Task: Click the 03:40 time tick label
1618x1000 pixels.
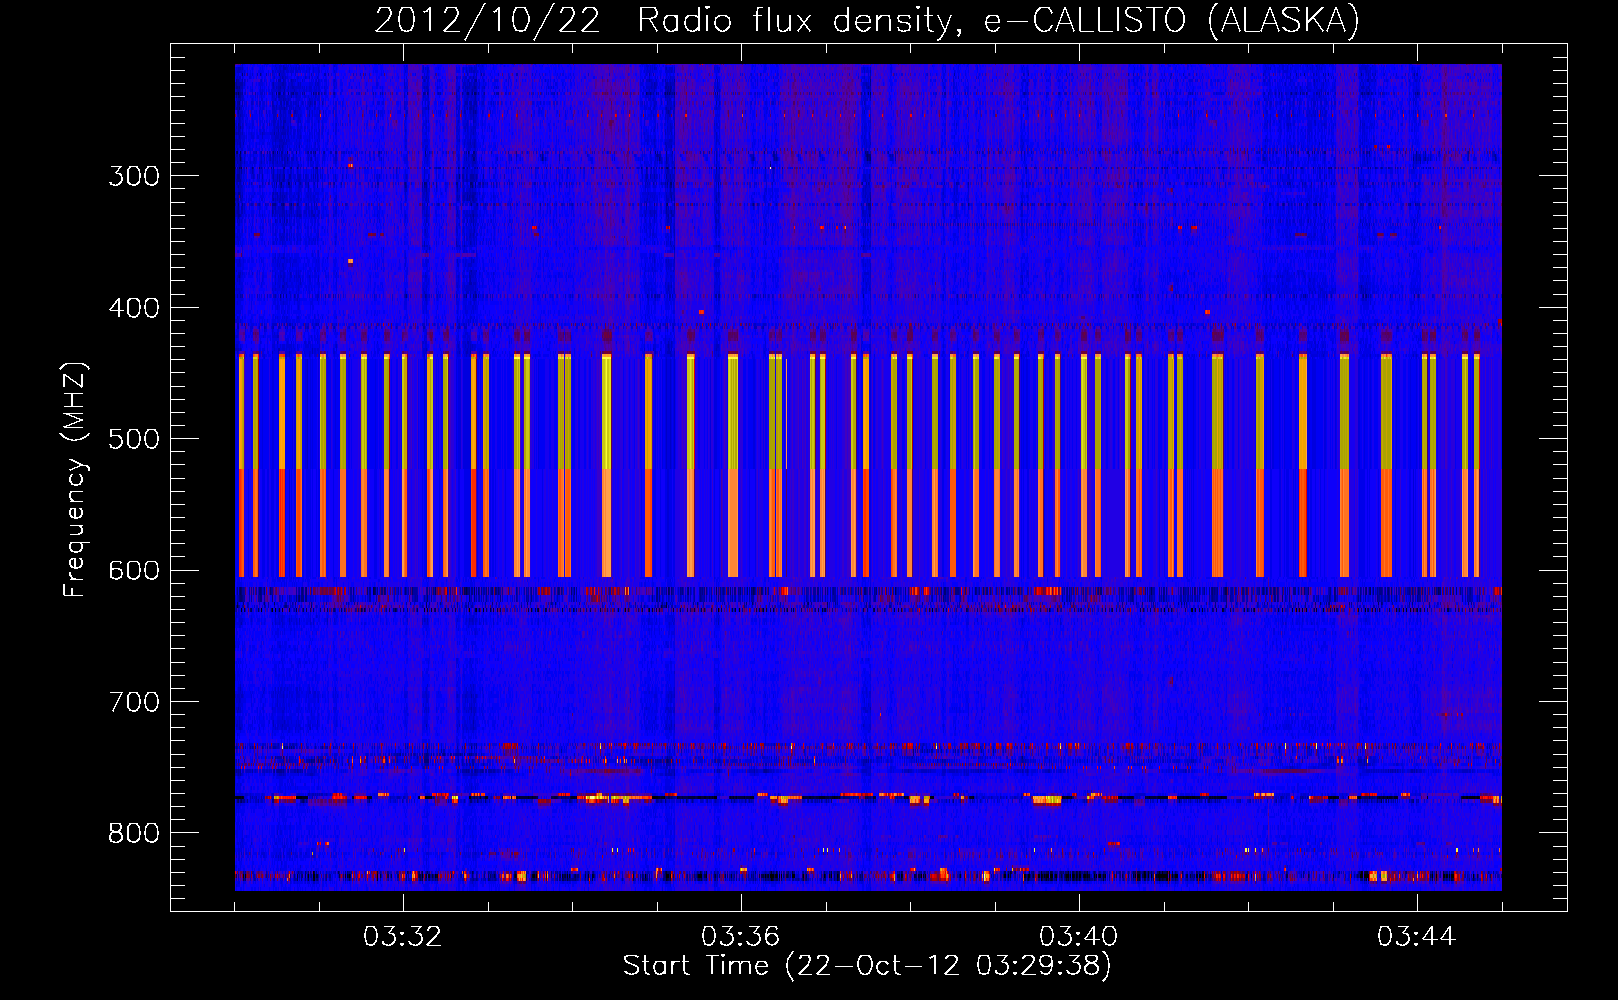Action: [1078, 937]
